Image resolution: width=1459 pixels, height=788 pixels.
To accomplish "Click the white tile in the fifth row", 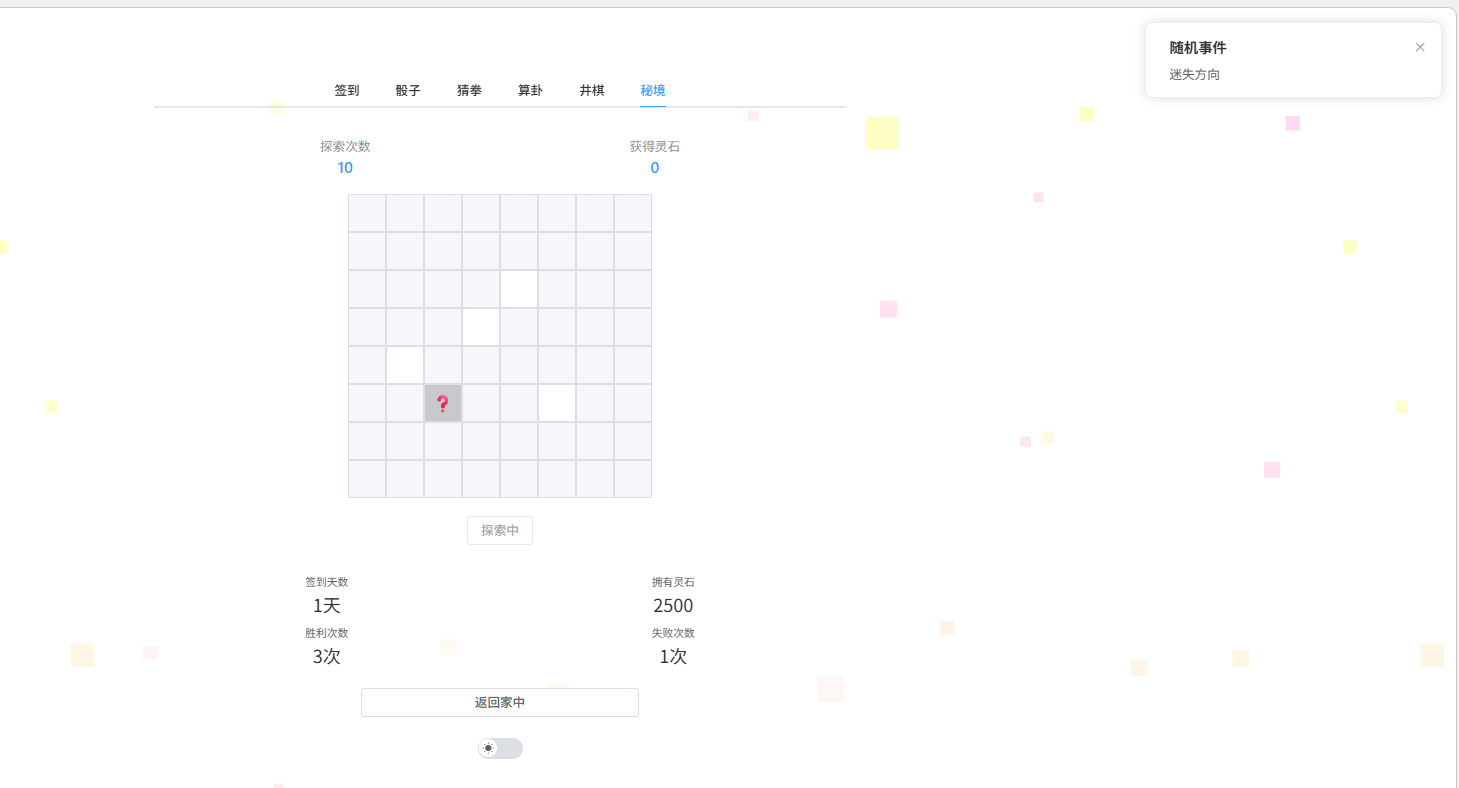I will tap(405, 365).
